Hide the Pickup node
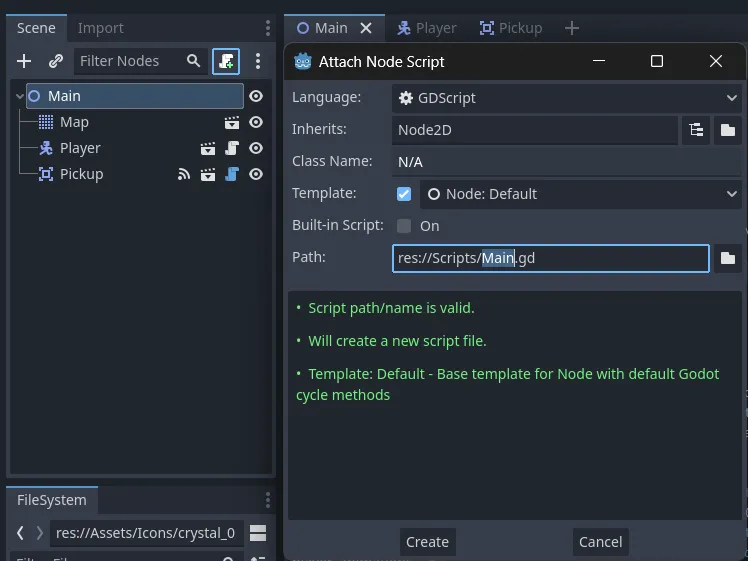Screen dimensions: 748x561 [256, 174]
